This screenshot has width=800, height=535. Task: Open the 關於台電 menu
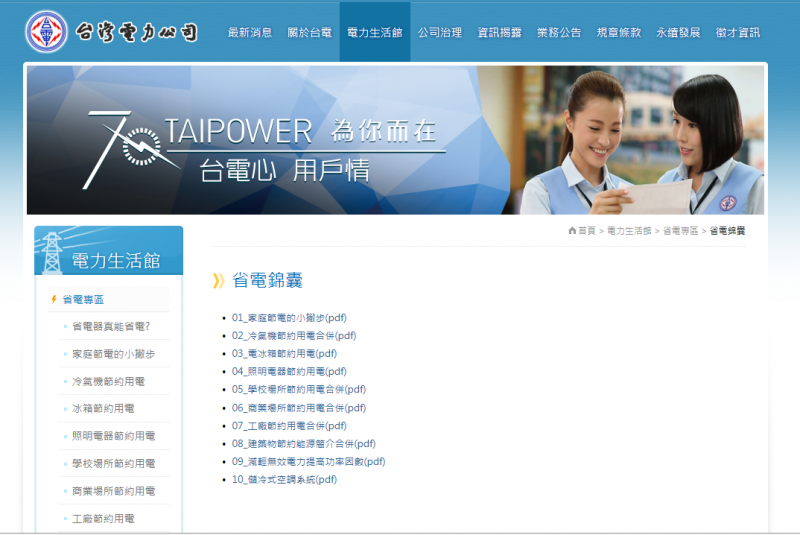tap(309, 33)
